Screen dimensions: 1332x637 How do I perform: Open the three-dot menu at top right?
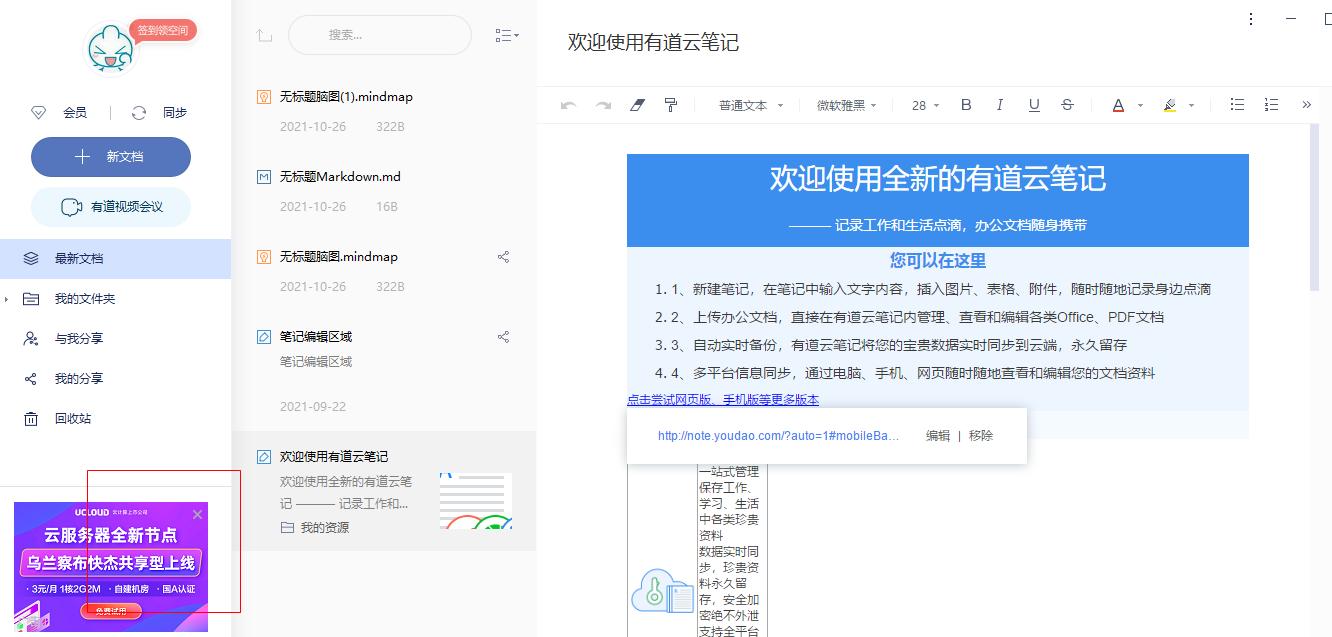pos(1251,19)
